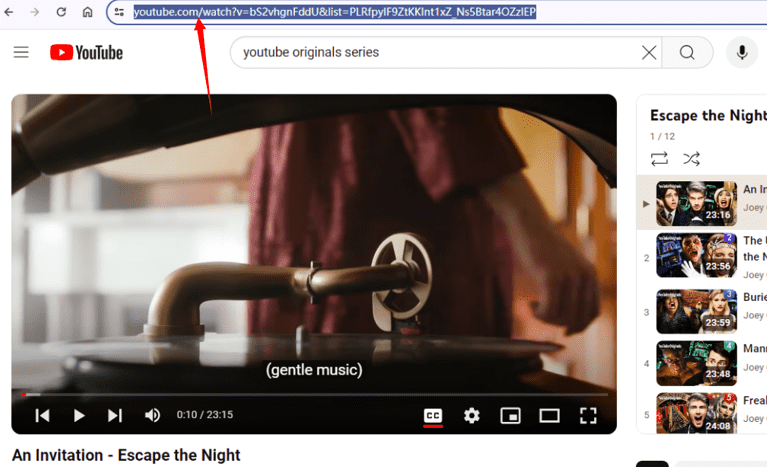Clear the search box text with X
The width and height of the screenshot is (767, 468).
(x=649, y=52)
